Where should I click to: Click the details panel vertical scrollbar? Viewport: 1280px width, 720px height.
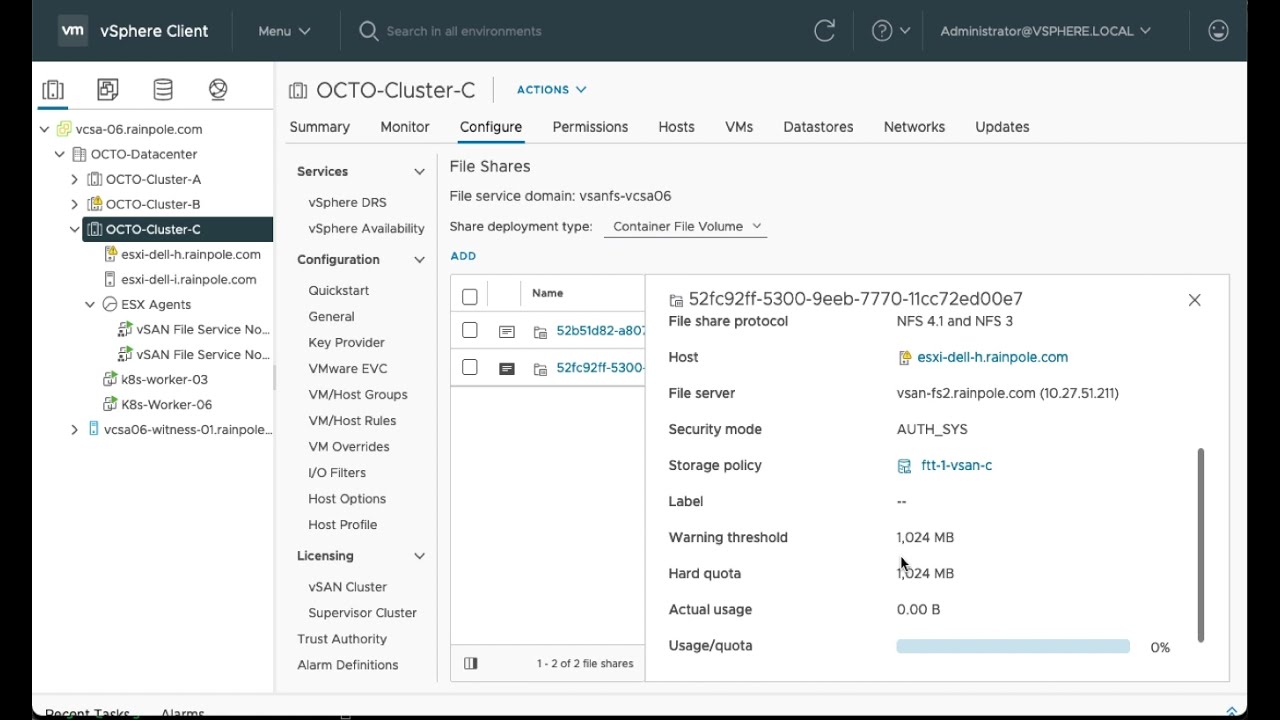[1201, 545]
